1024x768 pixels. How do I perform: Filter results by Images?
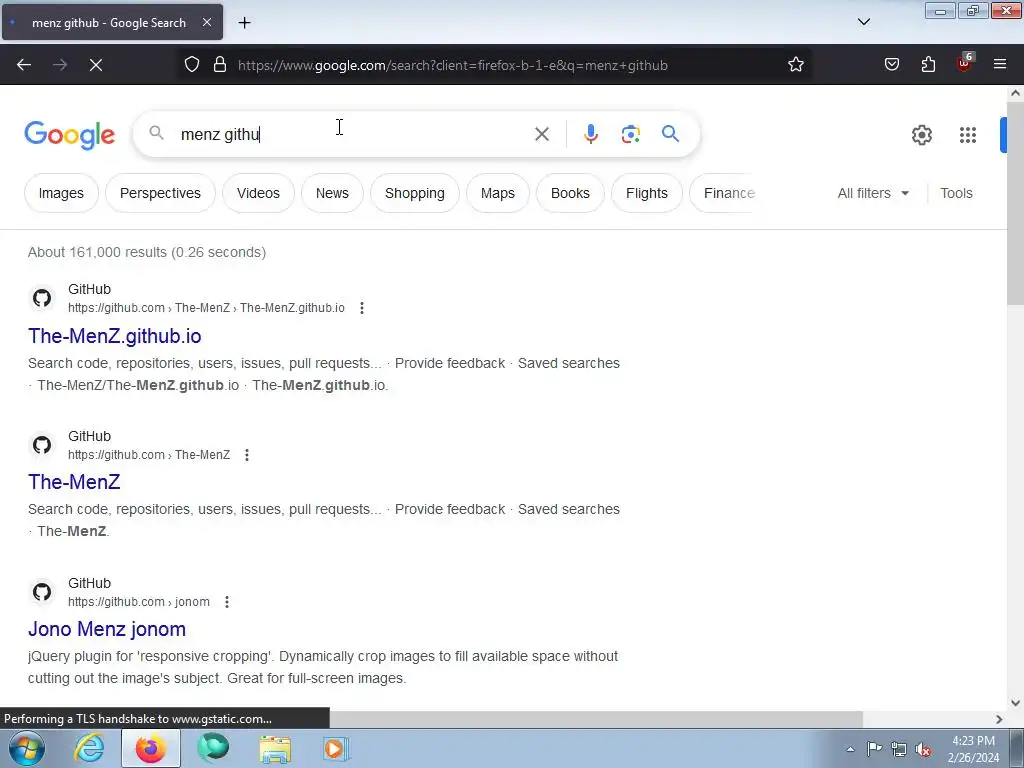pyautogui.click(x=61, y=193)
